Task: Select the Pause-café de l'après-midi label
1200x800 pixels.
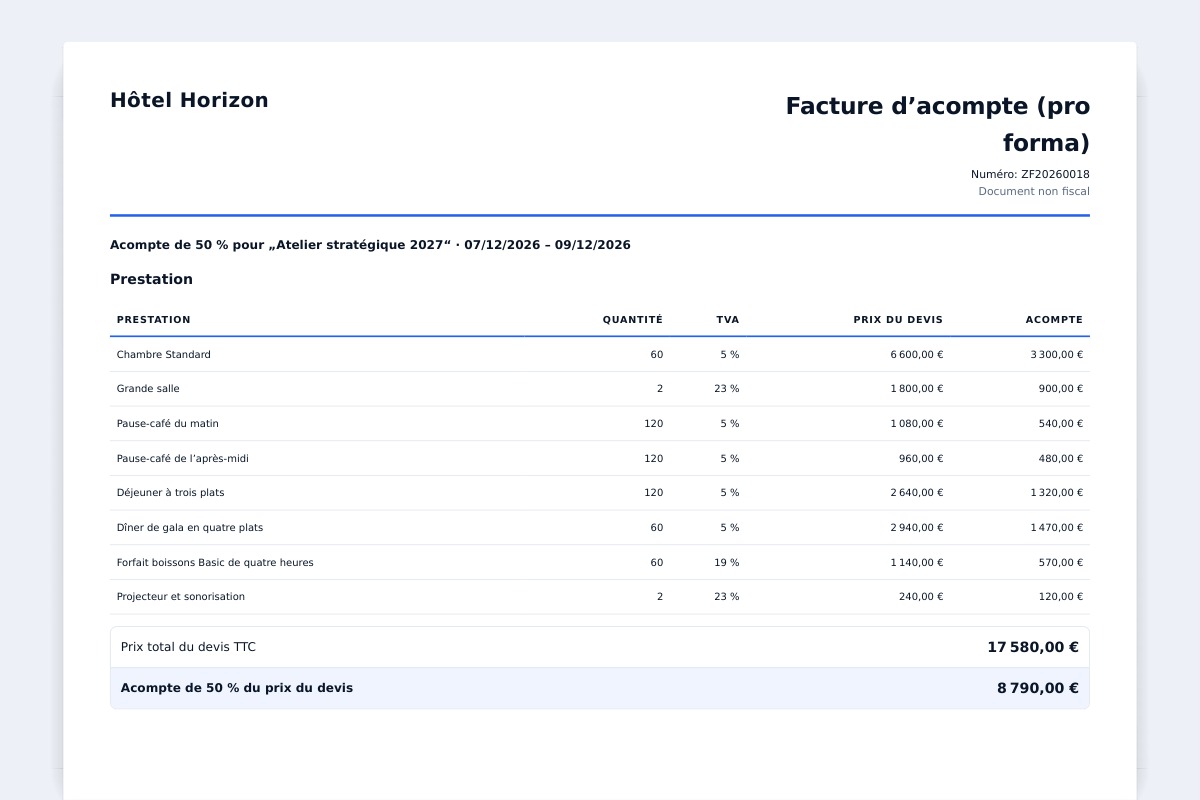Action: click(183, 458)
